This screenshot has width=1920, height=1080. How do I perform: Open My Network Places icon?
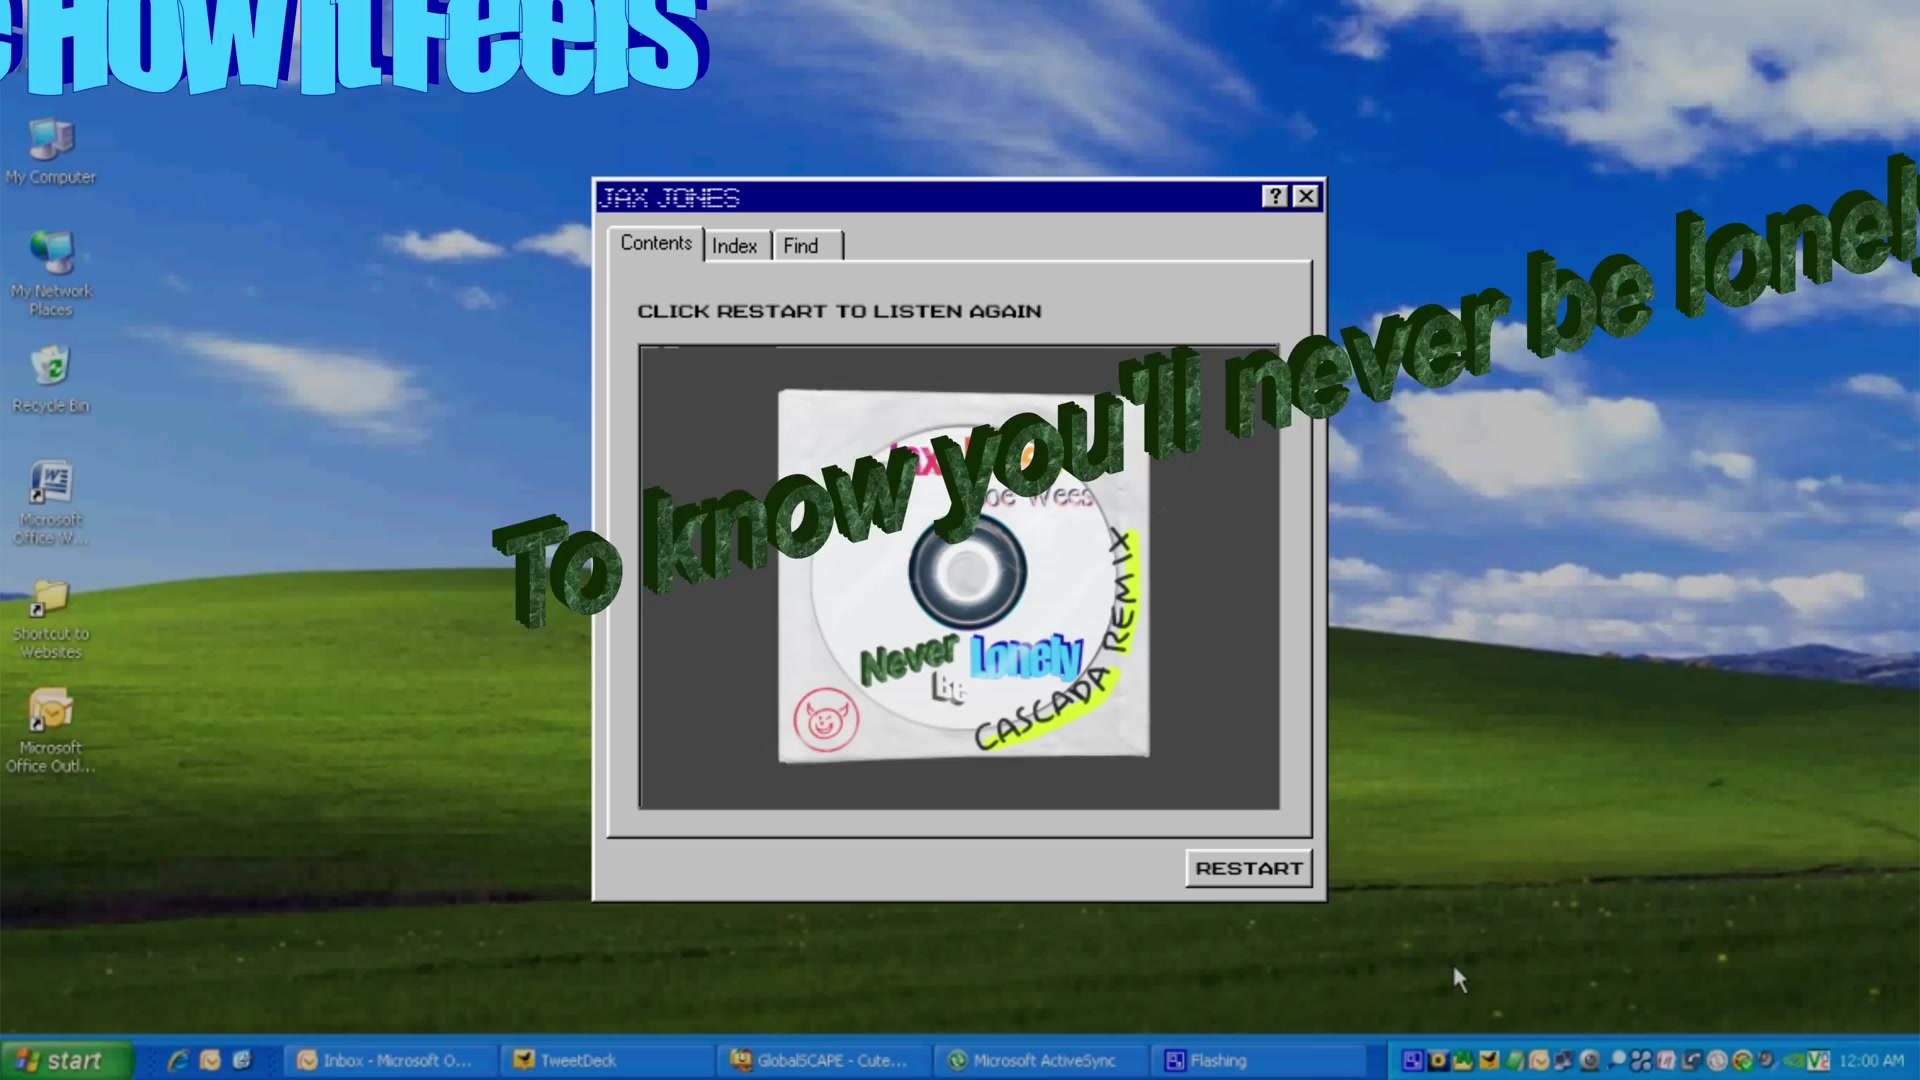pyautogui.click(x=51, y=273)
